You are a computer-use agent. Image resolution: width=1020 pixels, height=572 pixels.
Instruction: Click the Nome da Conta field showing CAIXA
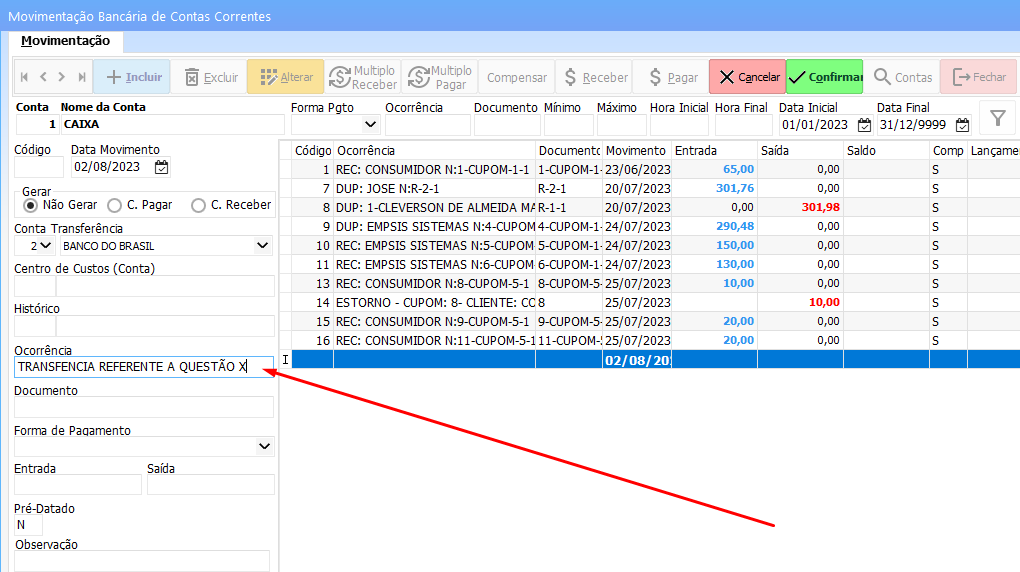pyautogui.click(x=172, y=124)
